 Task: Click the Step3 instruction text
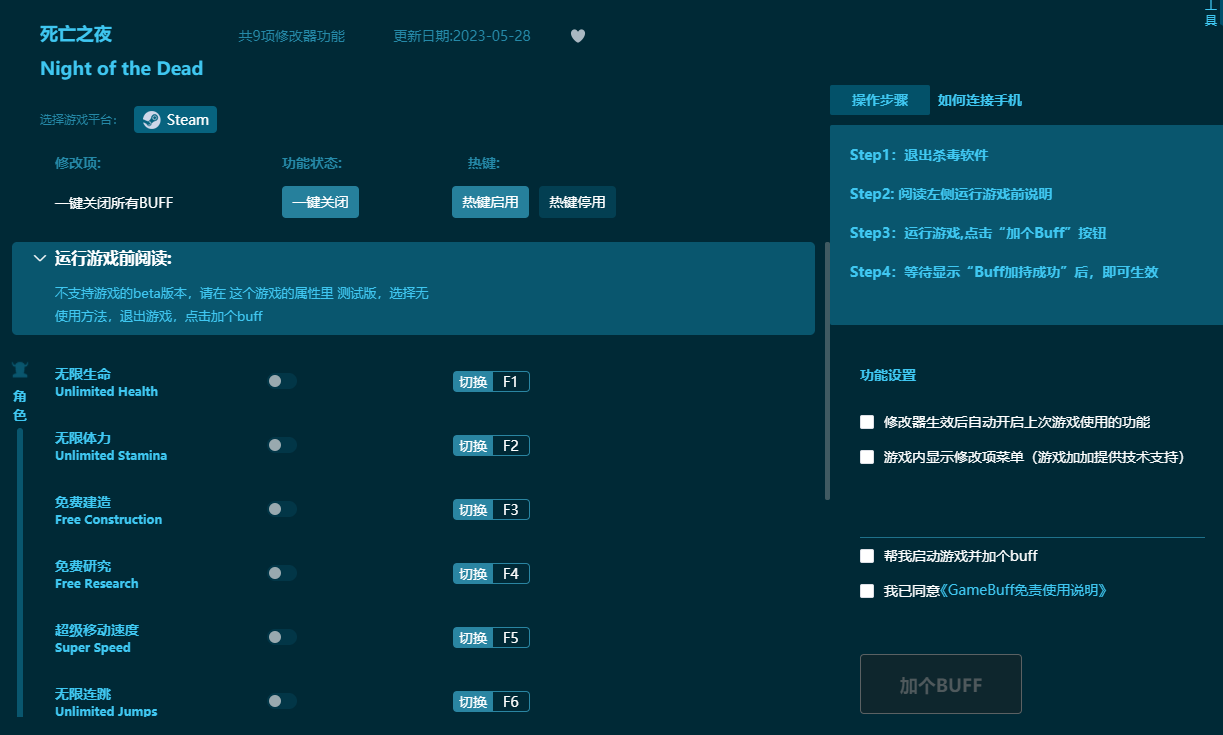[x=978, y=233]
